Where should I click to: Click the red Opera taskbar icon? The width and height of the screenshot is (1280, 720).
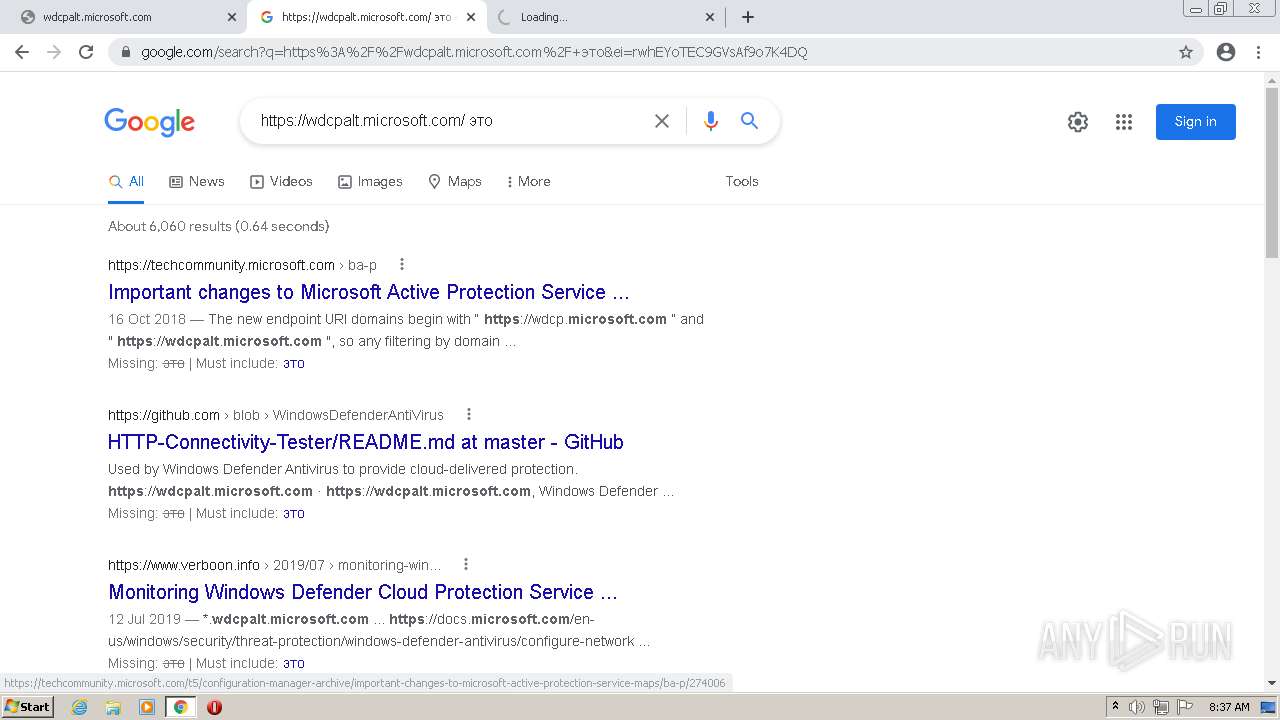click(x=214, y=707)
